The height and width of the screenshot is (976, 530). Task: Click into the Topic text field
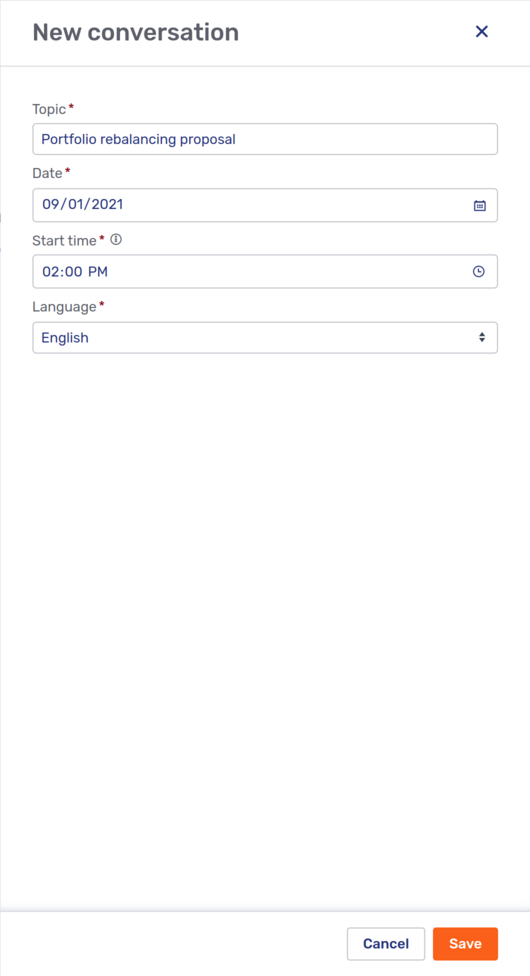click(265, 139)
